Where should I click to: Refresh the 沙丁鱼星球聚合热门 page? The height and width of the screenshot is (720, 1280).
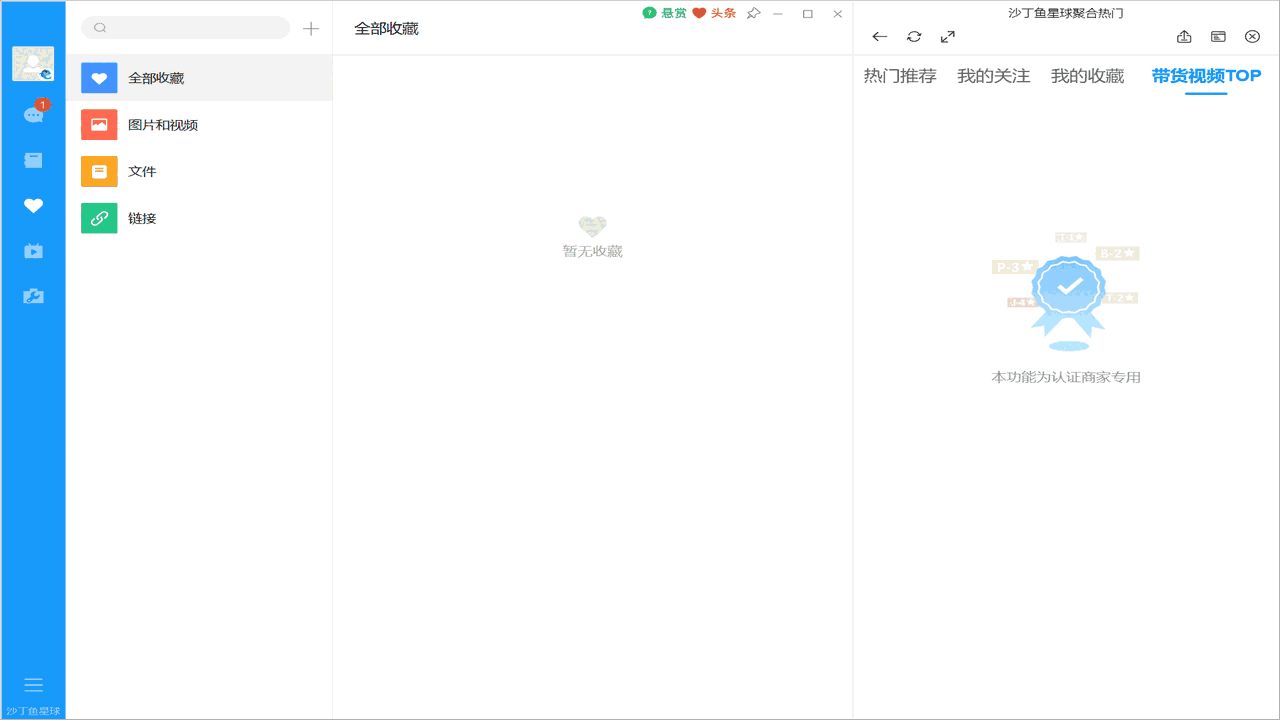coord(913,36)
